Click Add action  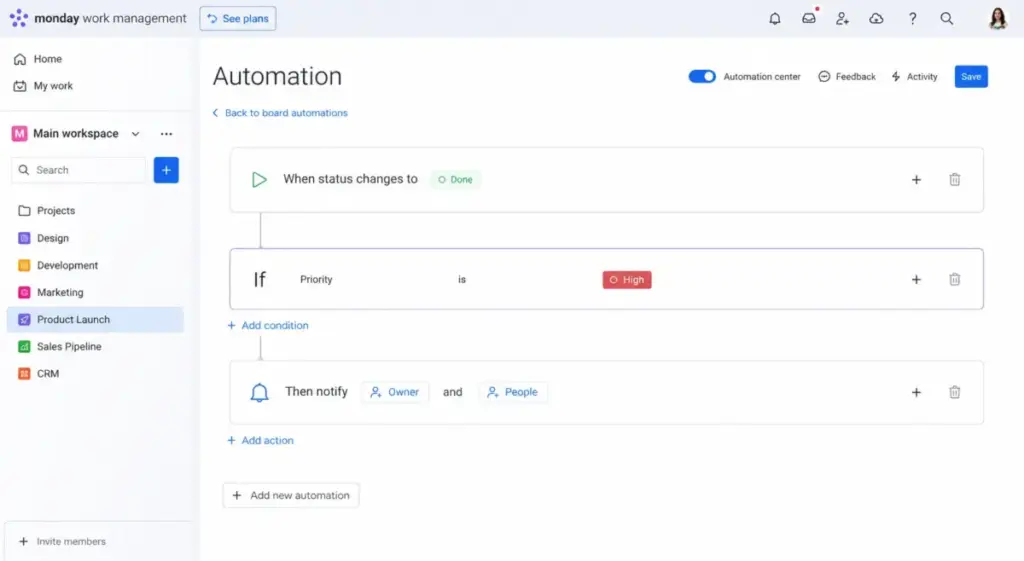pos(260,441)
